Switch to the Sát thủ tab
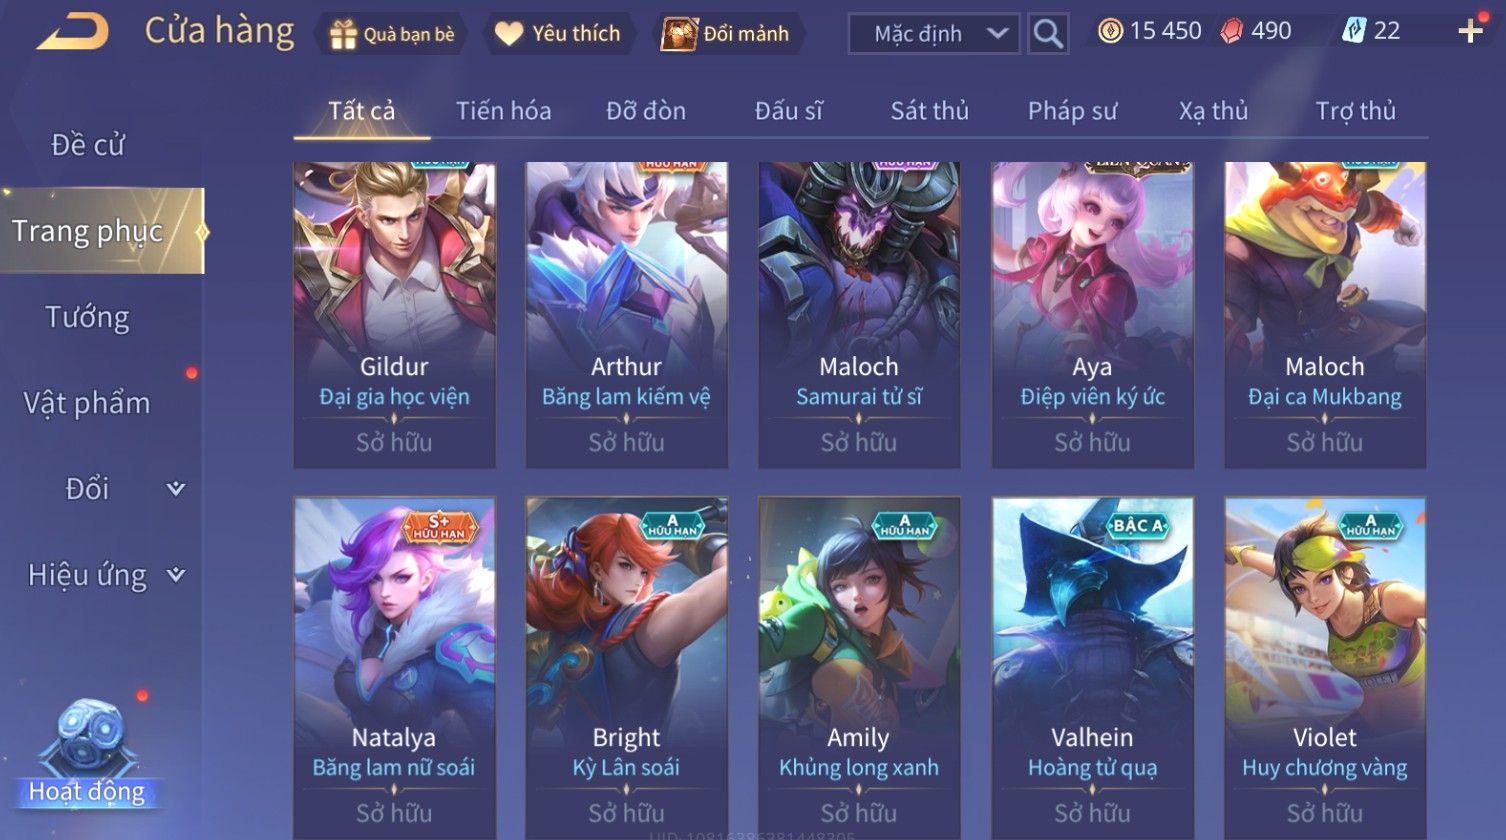Viewport: 1506px width, 840px height. click(x=930, y=111)
